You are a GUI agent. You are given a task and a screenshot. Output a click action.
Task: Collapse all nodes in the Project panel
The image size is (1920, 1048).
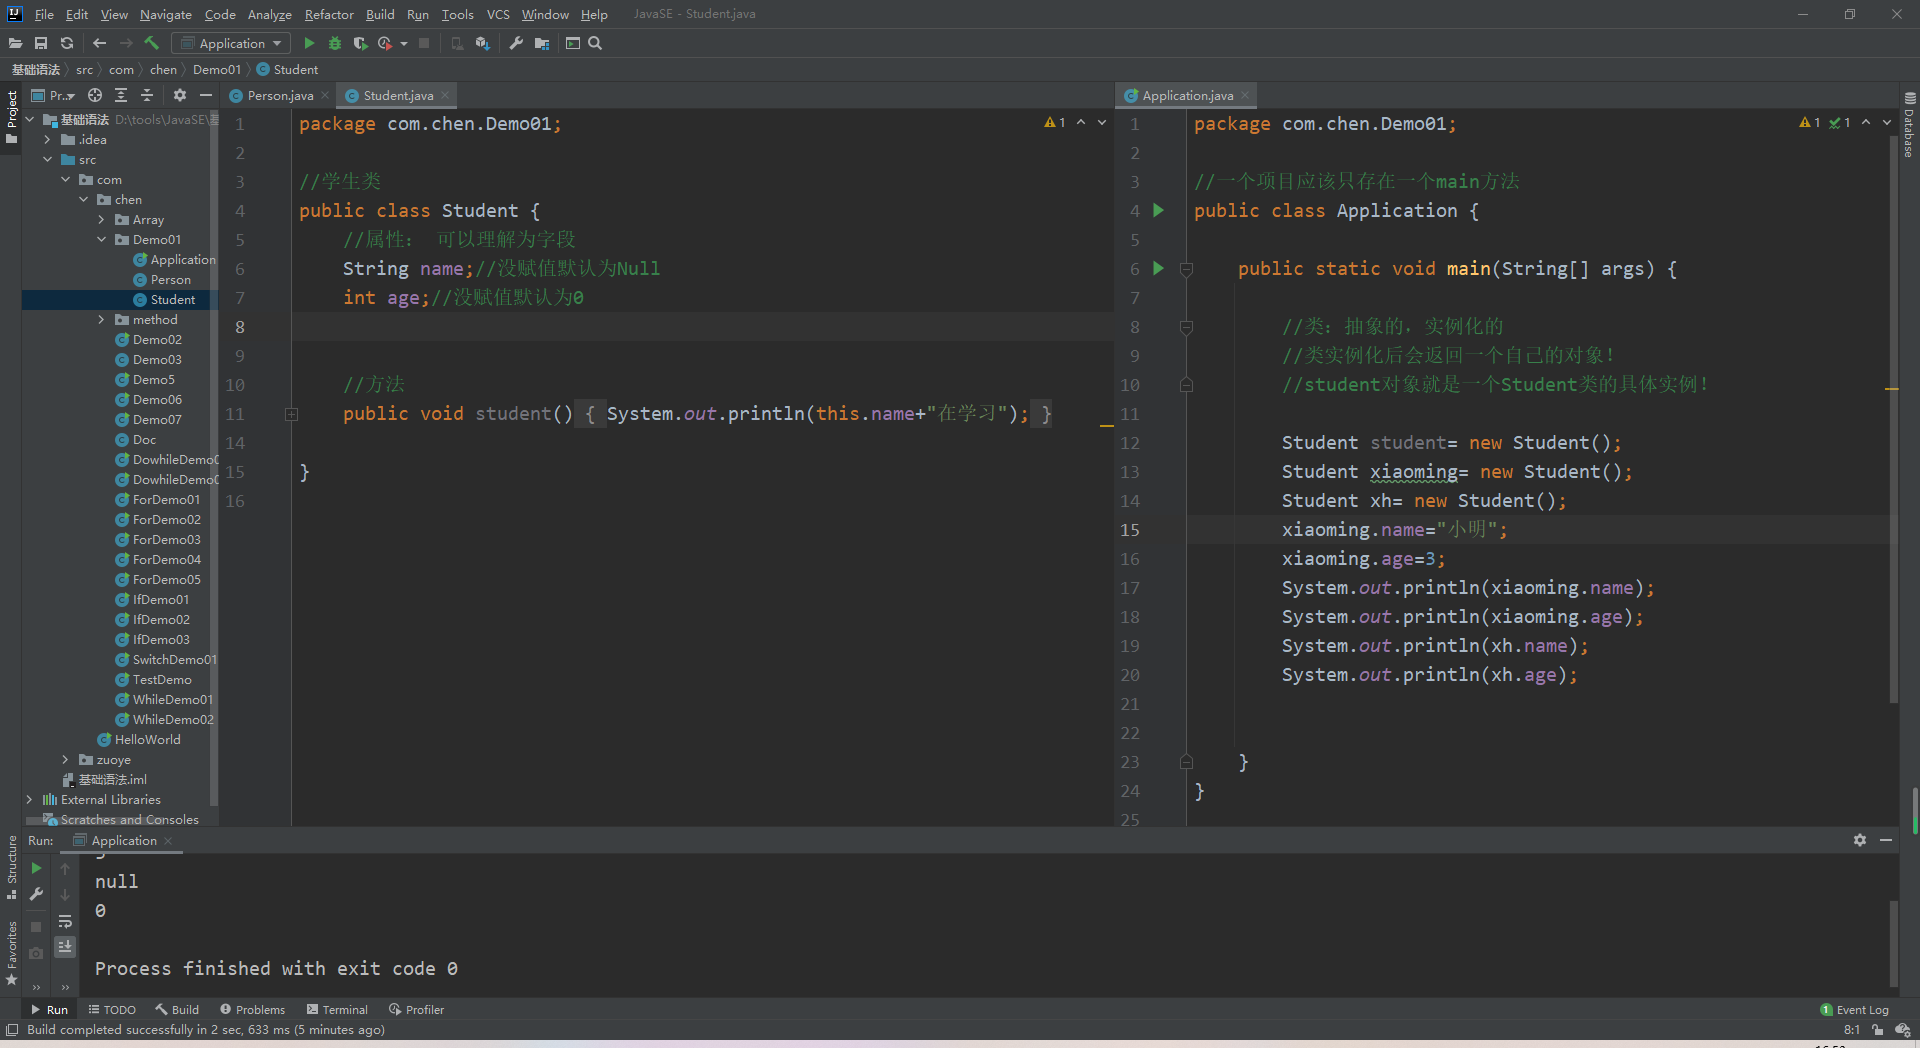click(x=147, y=95)
